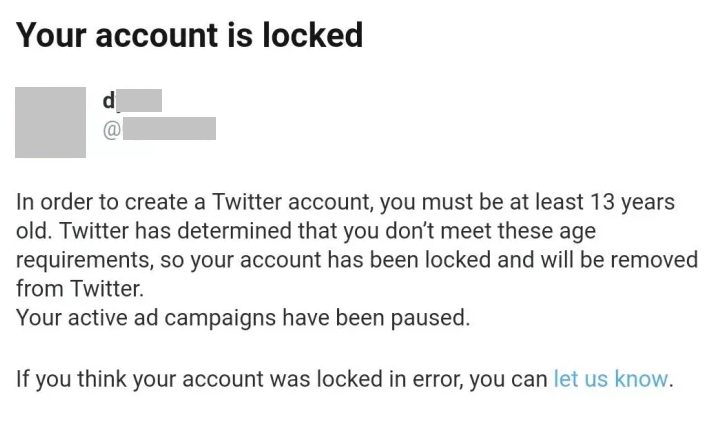Click the "Your account is locked" heading

(x=189, y=36)
